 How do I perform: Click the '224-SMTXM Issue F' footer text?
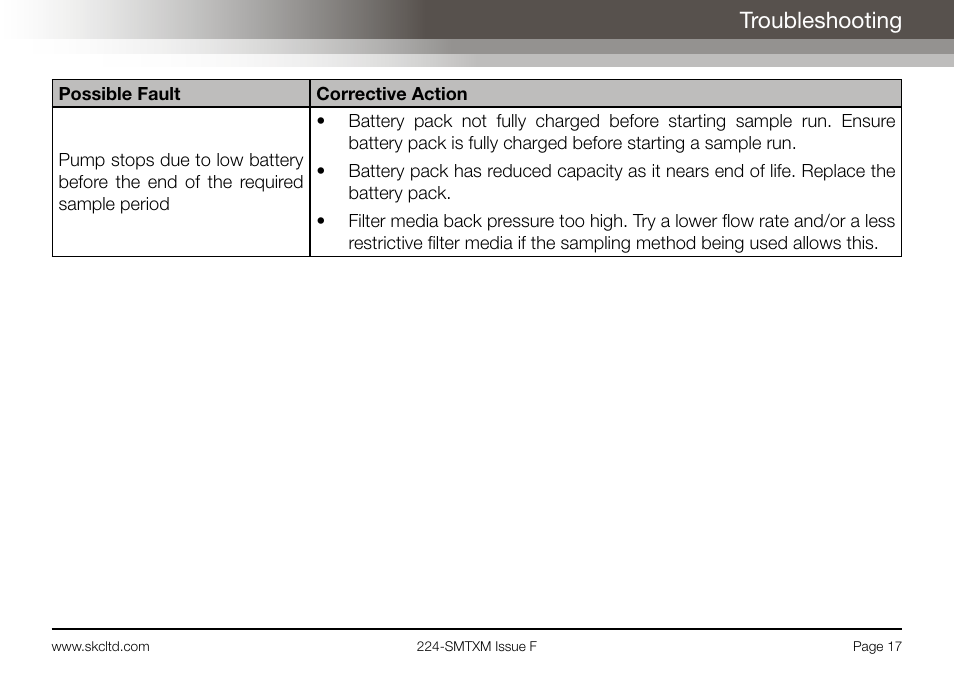tap(476, 647)
